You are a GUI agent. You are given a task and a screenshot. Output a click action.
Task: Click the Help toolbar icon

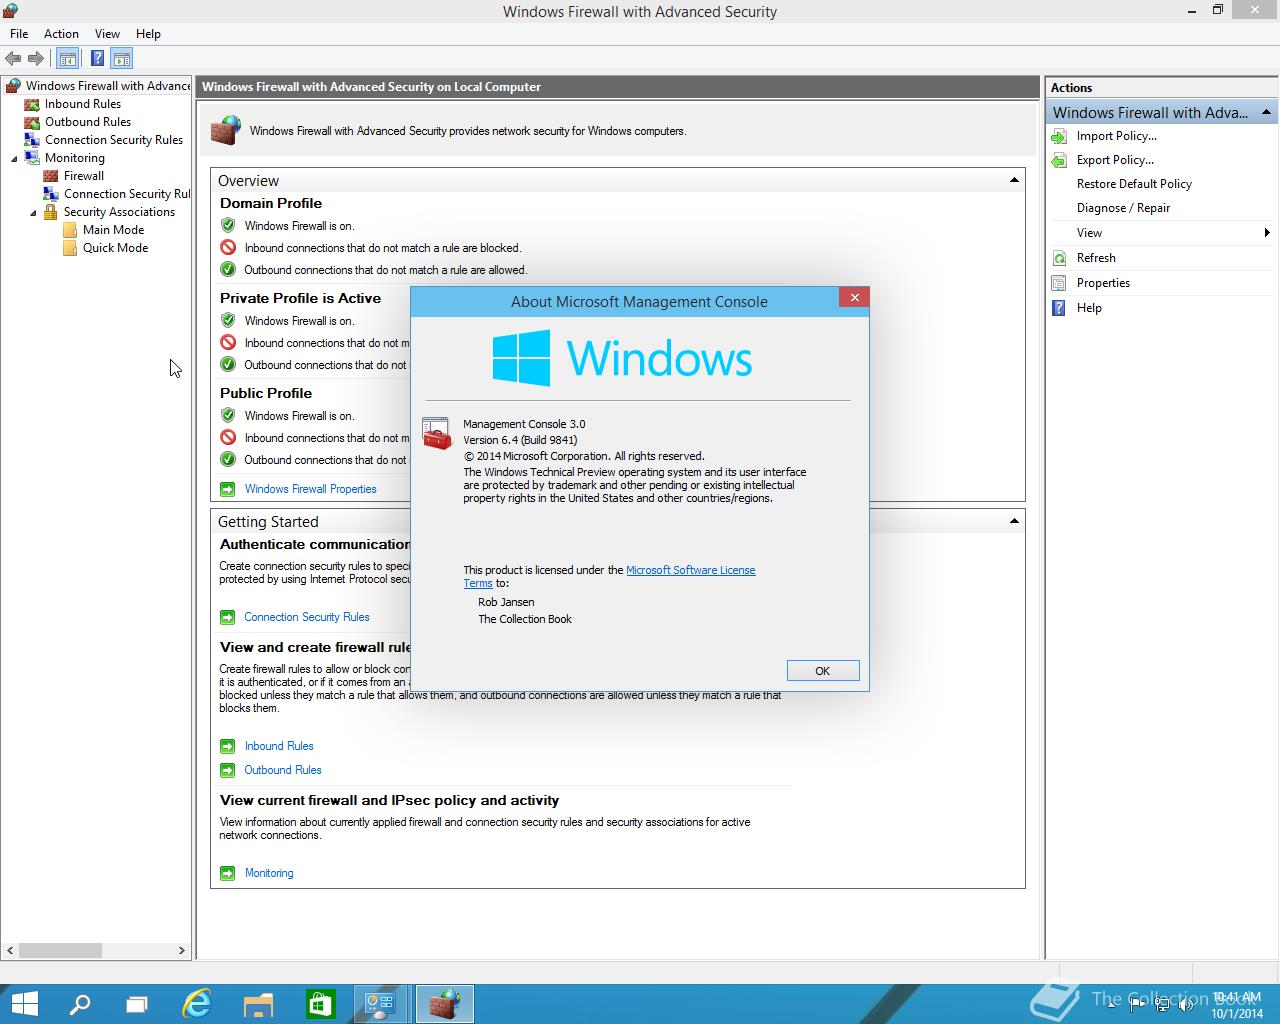[97, 59]
